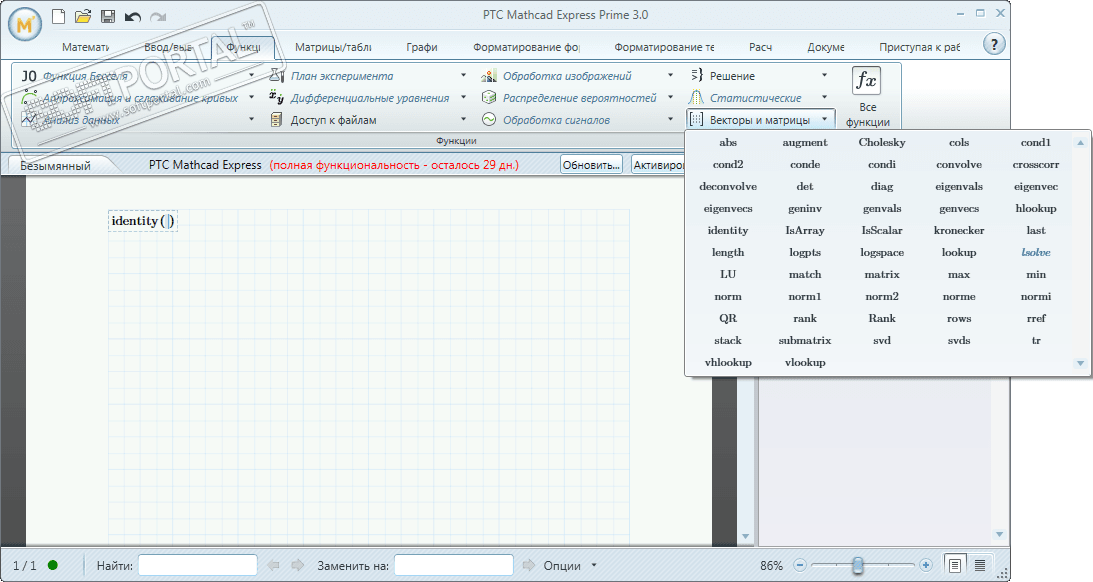Switch to page view icon
The width and height of the screenshot is (1093, 582).
pyautogui.click(x=955, y=565)
